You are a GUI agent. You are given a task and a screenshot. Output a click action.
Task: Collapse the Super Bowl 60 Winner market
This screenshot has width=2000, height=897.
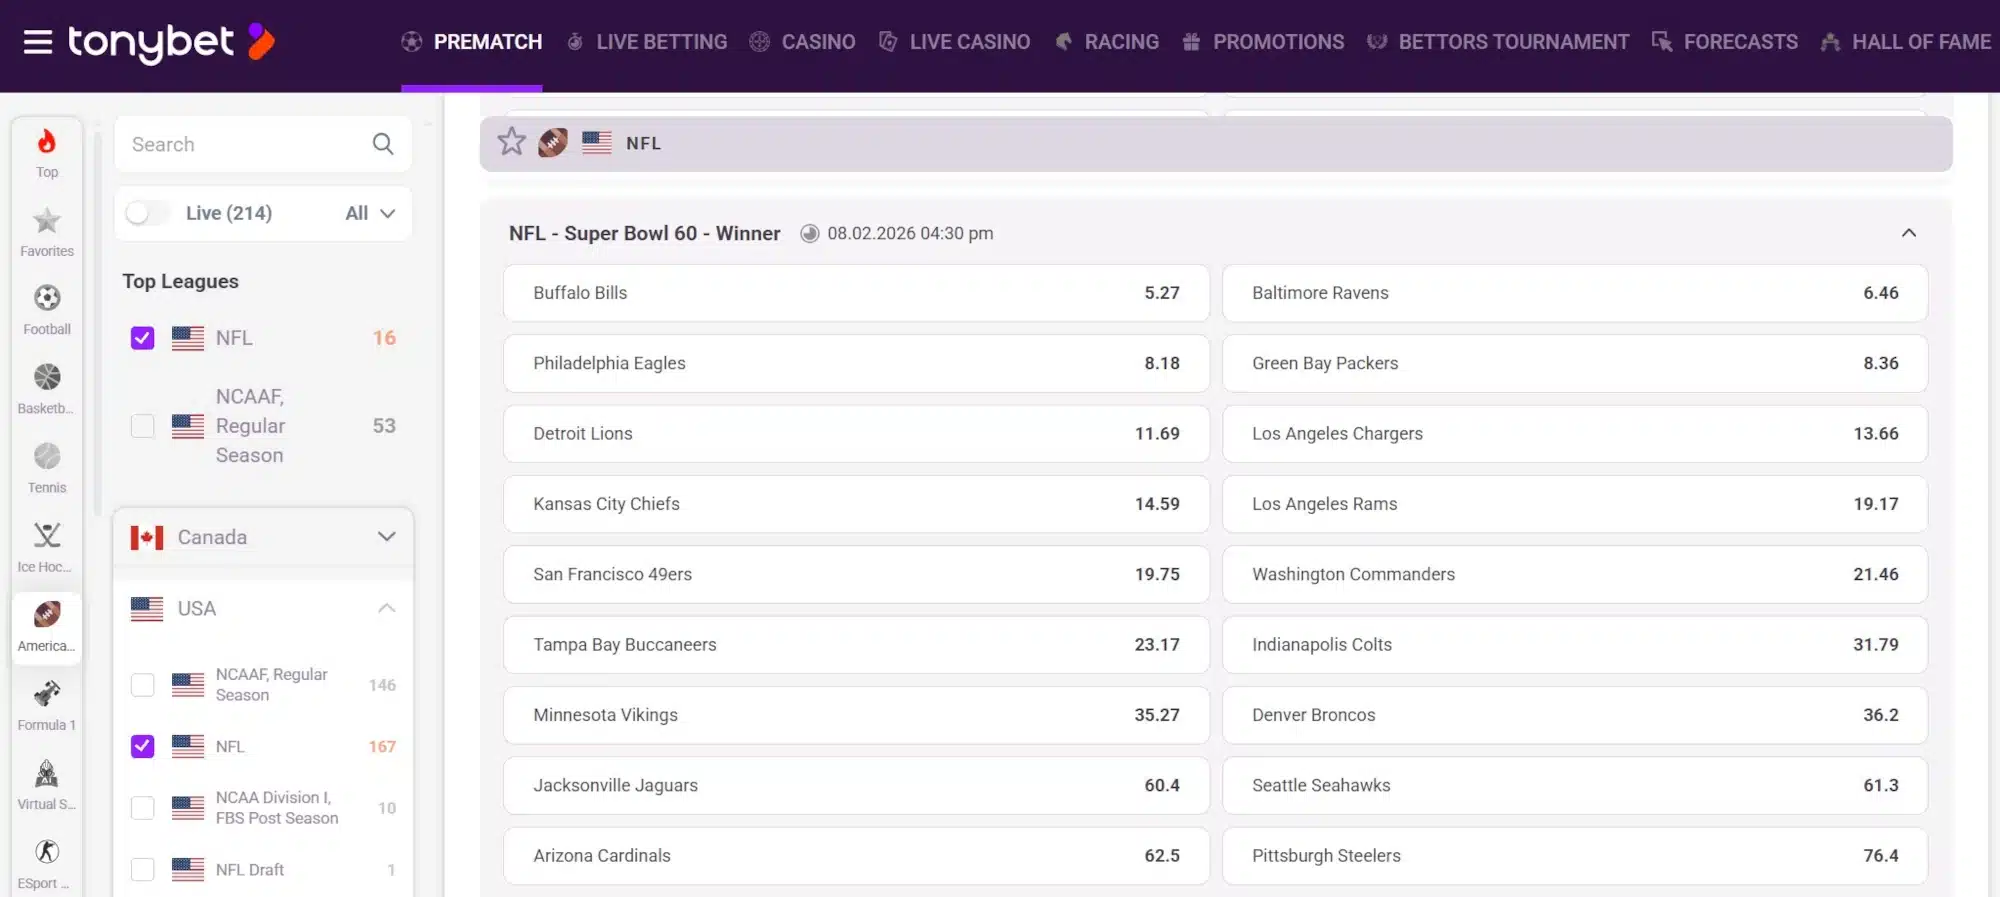(x=1908, y=233)
